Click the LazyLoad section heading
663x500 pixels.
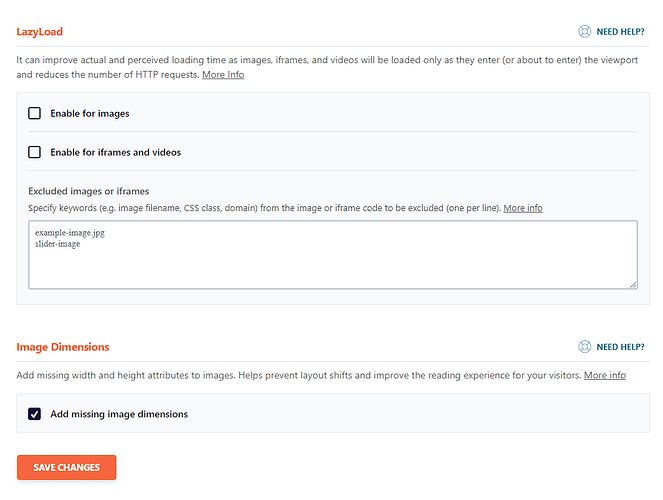point(40,32)
